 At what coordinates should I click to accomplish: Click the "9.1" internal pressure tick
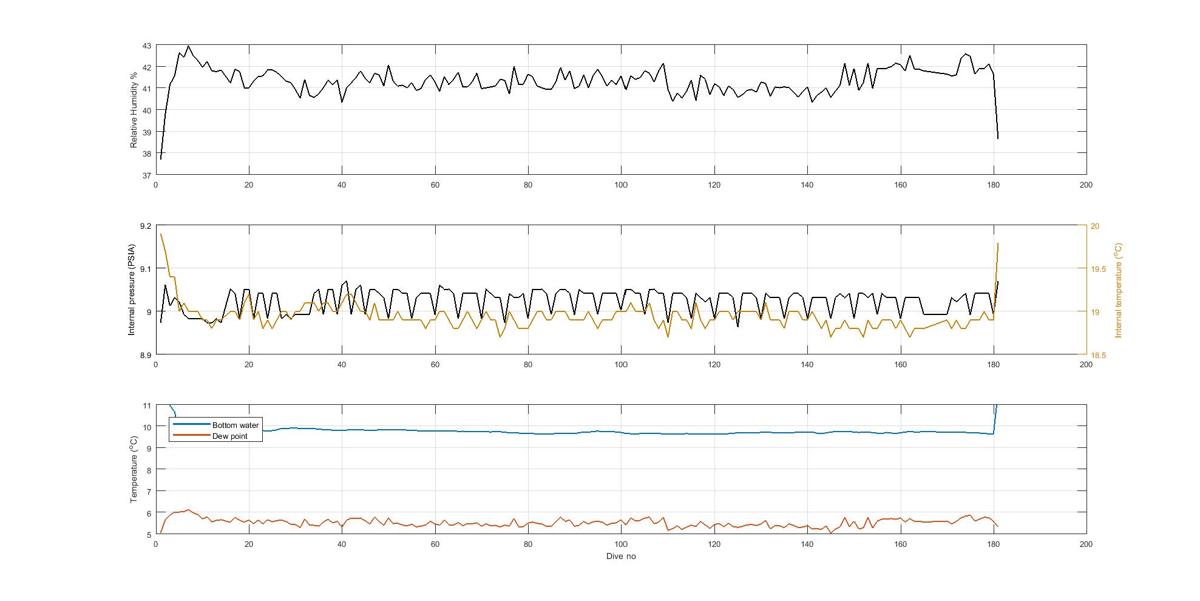pos(145,269)
